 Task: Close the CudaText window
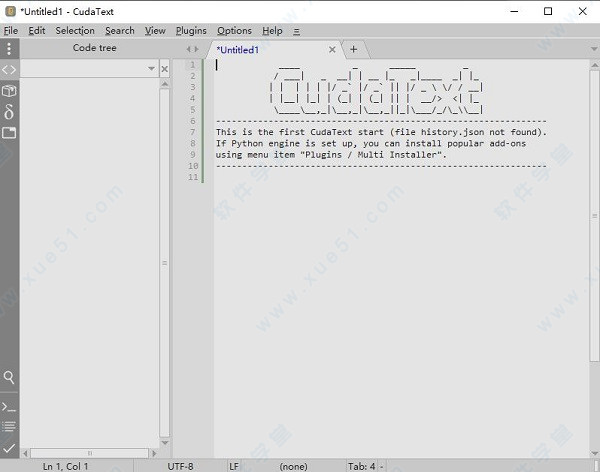pyautogui.click(x=582, y=11)
